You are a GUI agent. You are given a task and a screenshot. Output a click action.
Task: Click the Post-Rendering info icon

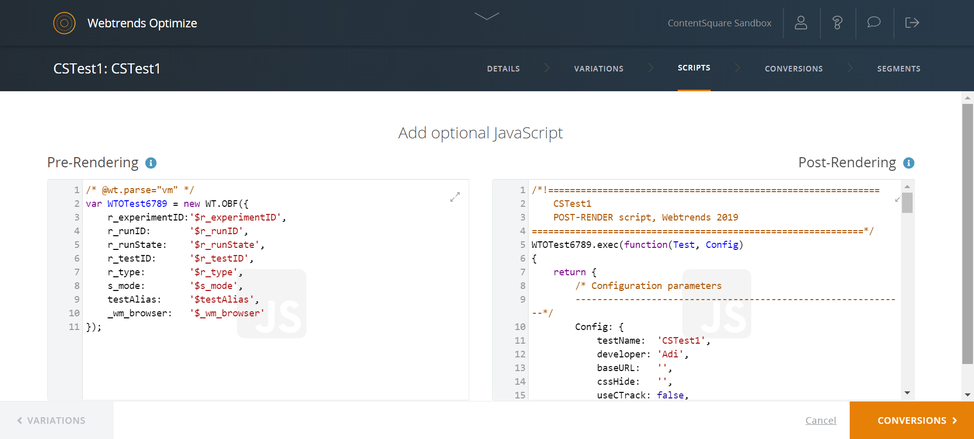pos(909,163)
